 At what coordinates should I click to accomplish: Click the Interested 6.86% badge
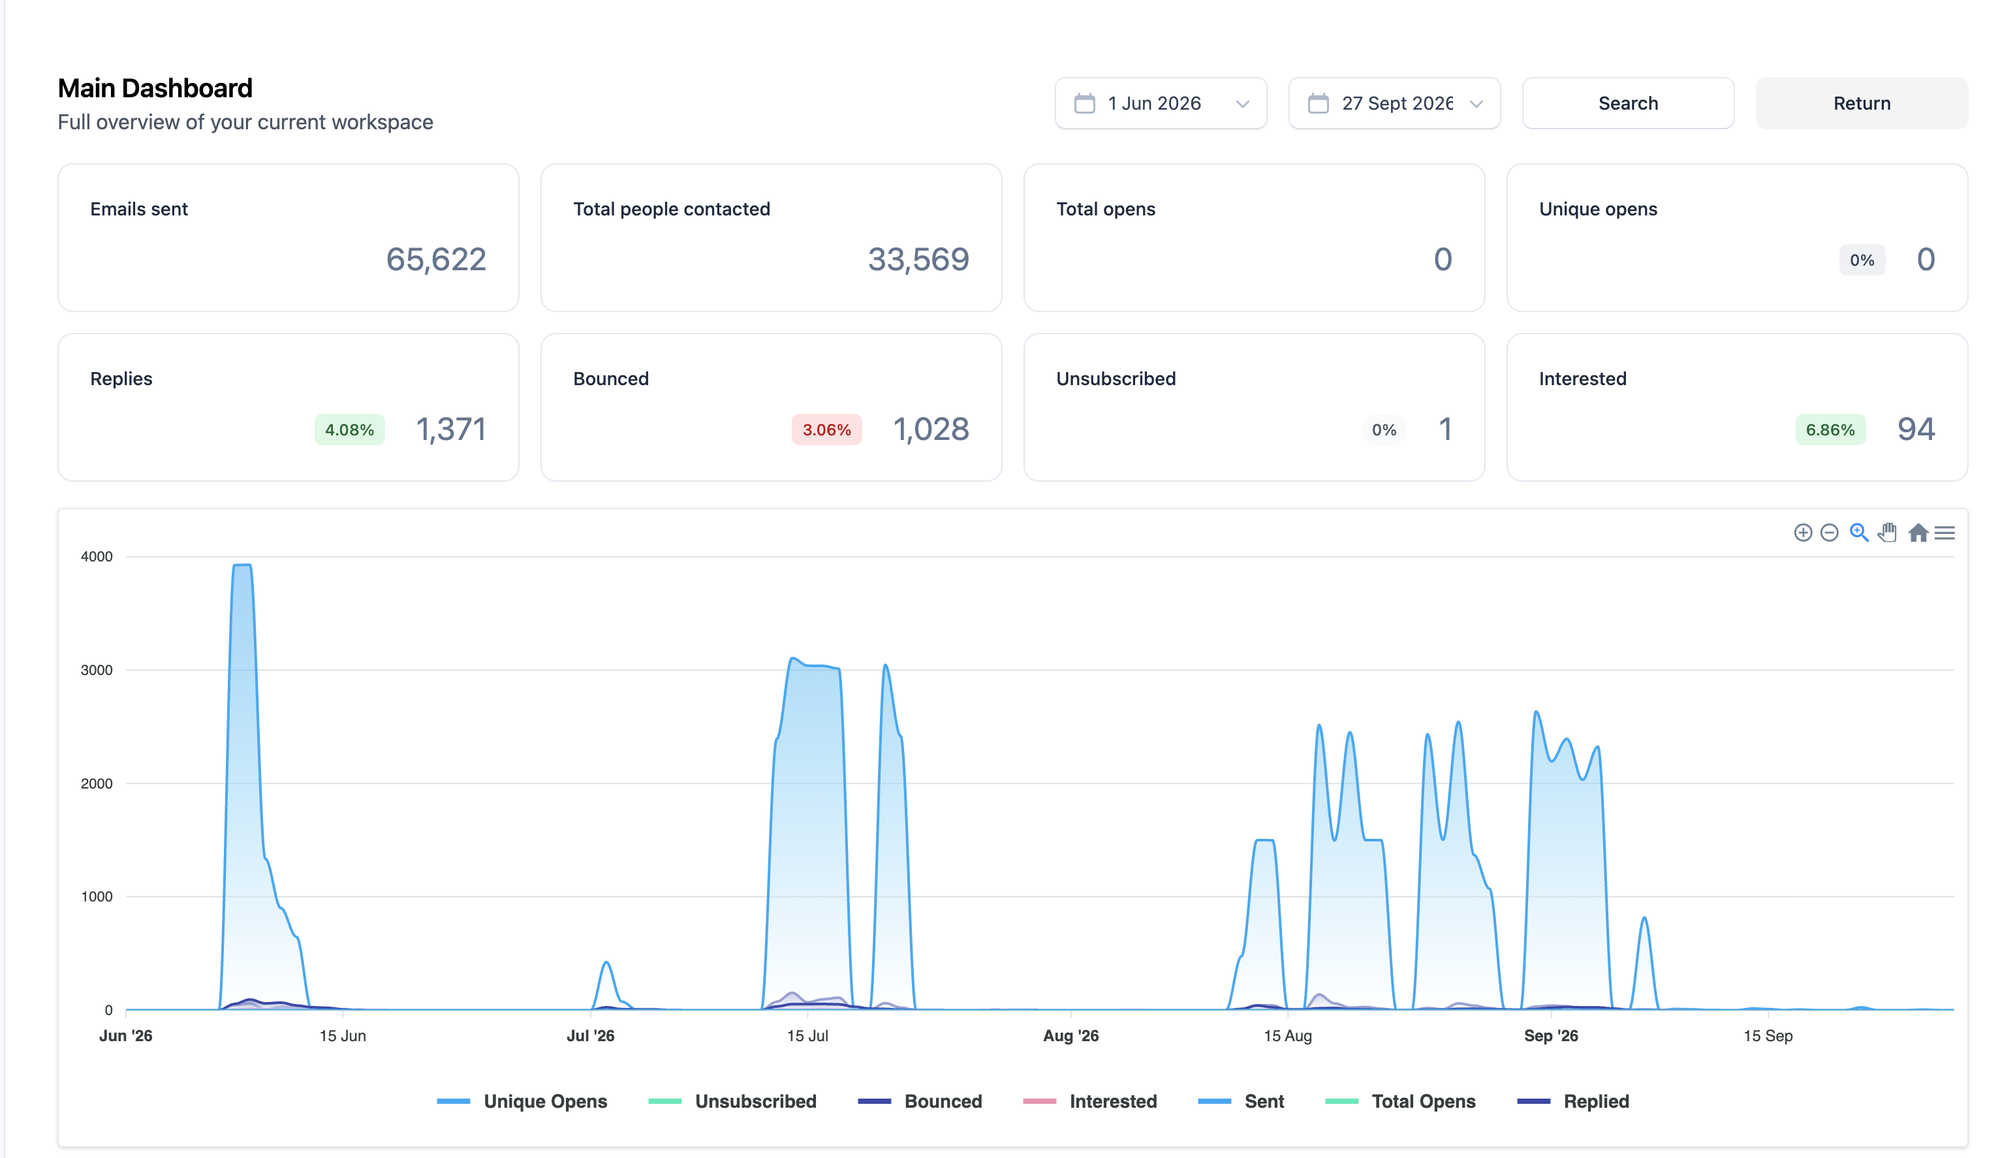[1830, 430]
